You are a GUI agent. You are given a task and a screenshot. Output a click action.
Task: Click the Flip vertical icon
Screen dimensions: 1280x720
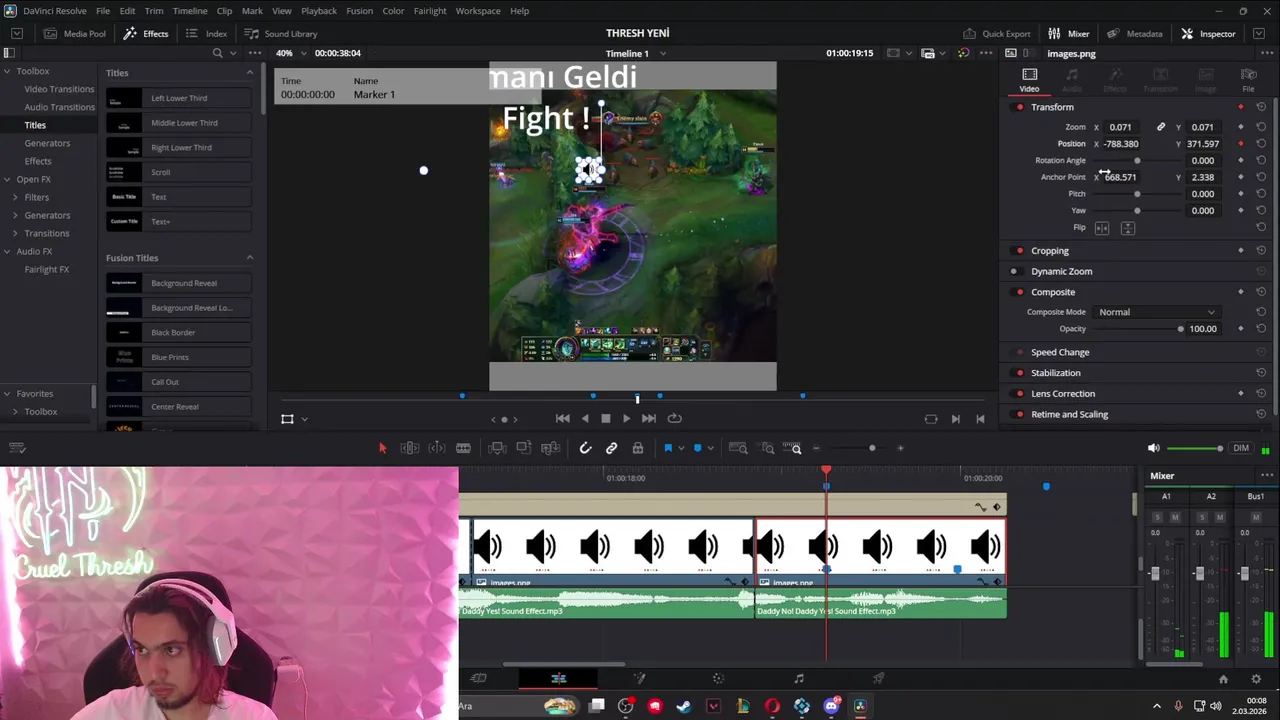(1128, 228)
